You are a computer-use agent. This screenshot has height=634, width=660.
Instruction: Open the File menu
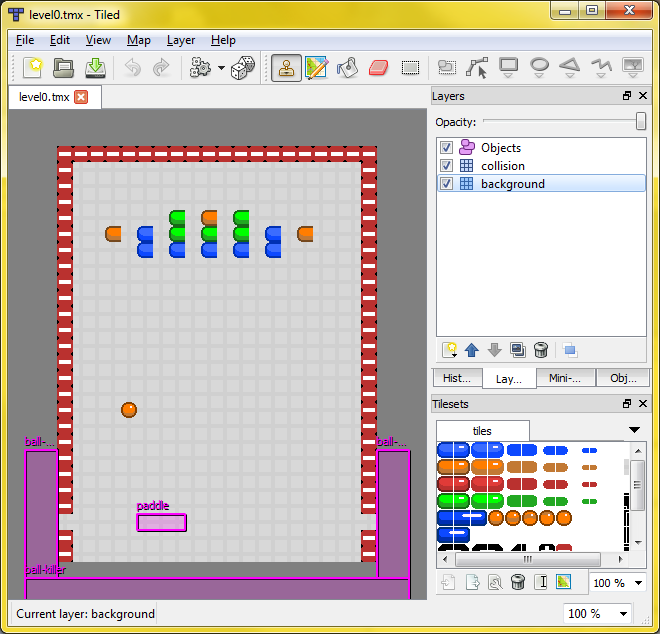[25, 40]
